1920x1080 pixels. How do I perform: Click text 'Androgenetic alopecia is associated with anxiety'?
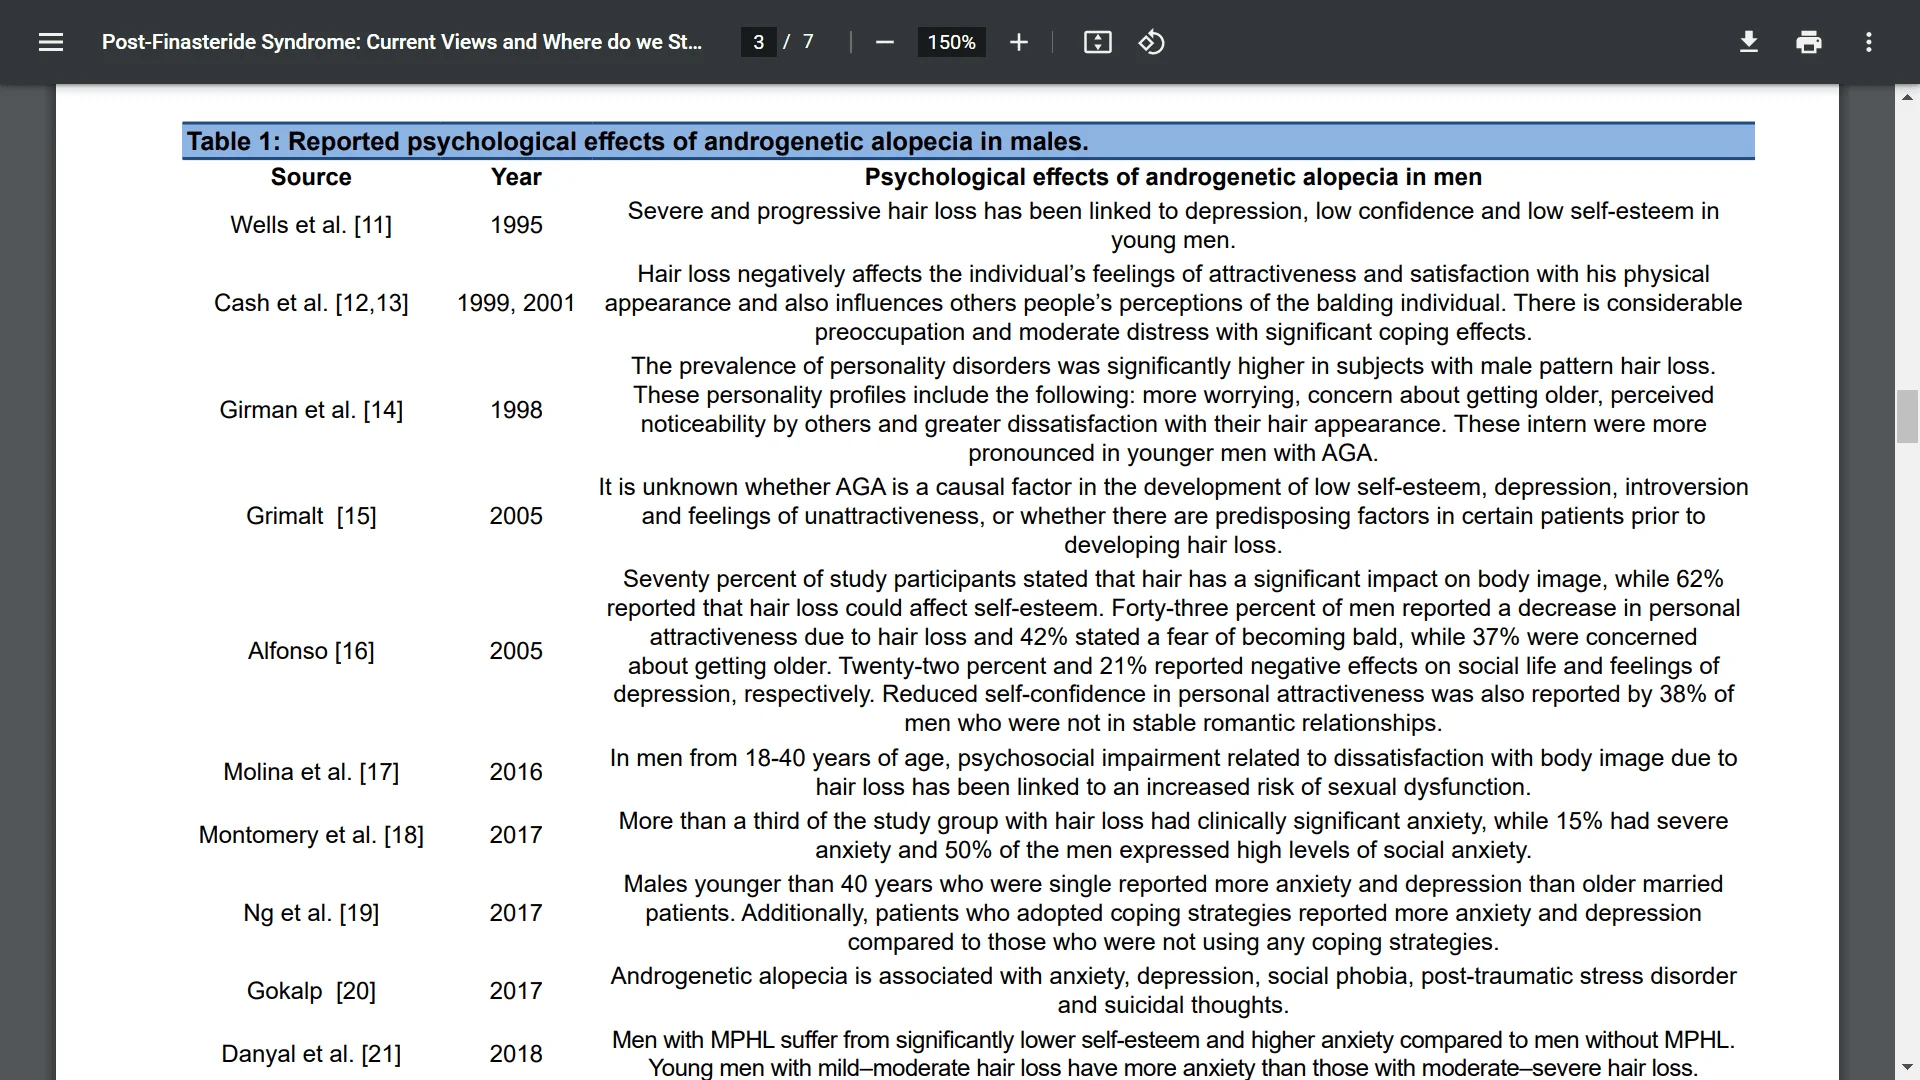pos(870,976)
